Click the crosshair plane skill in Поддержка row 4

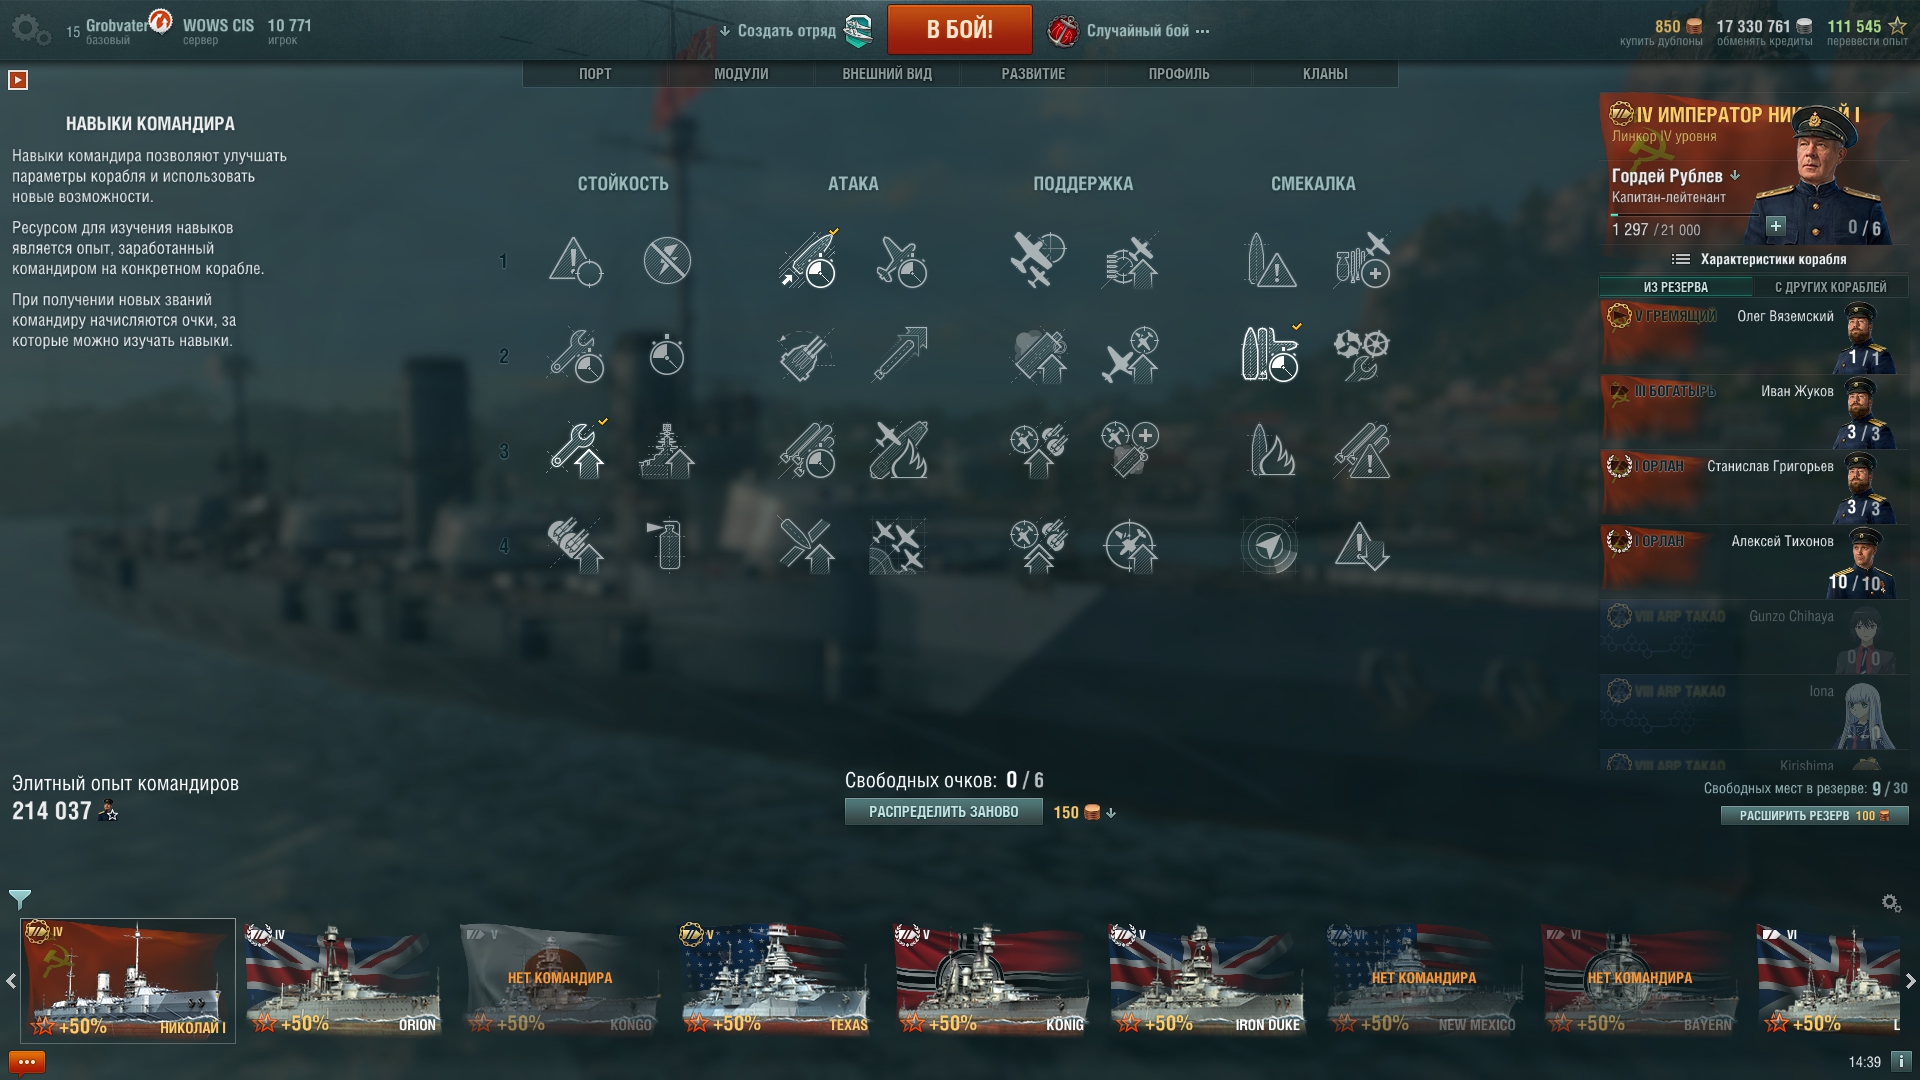click(x=1130, y=546)
